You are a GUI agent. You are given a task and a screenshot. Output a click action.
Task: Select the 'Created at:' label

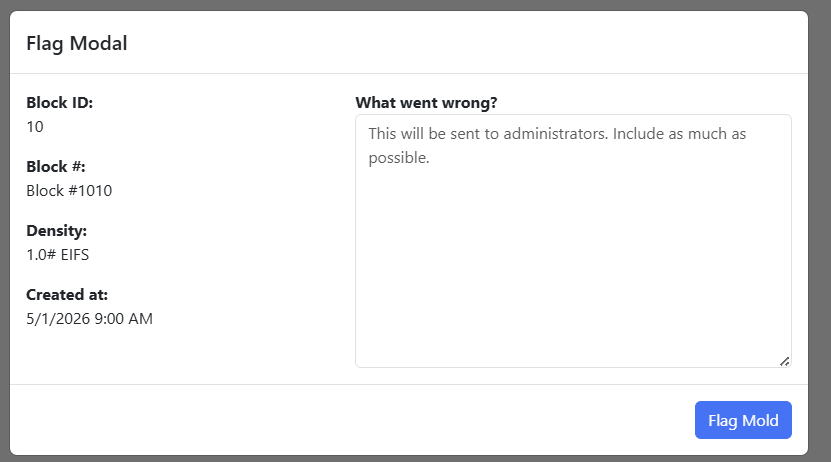pyautogui.click(x=67, y=295)
